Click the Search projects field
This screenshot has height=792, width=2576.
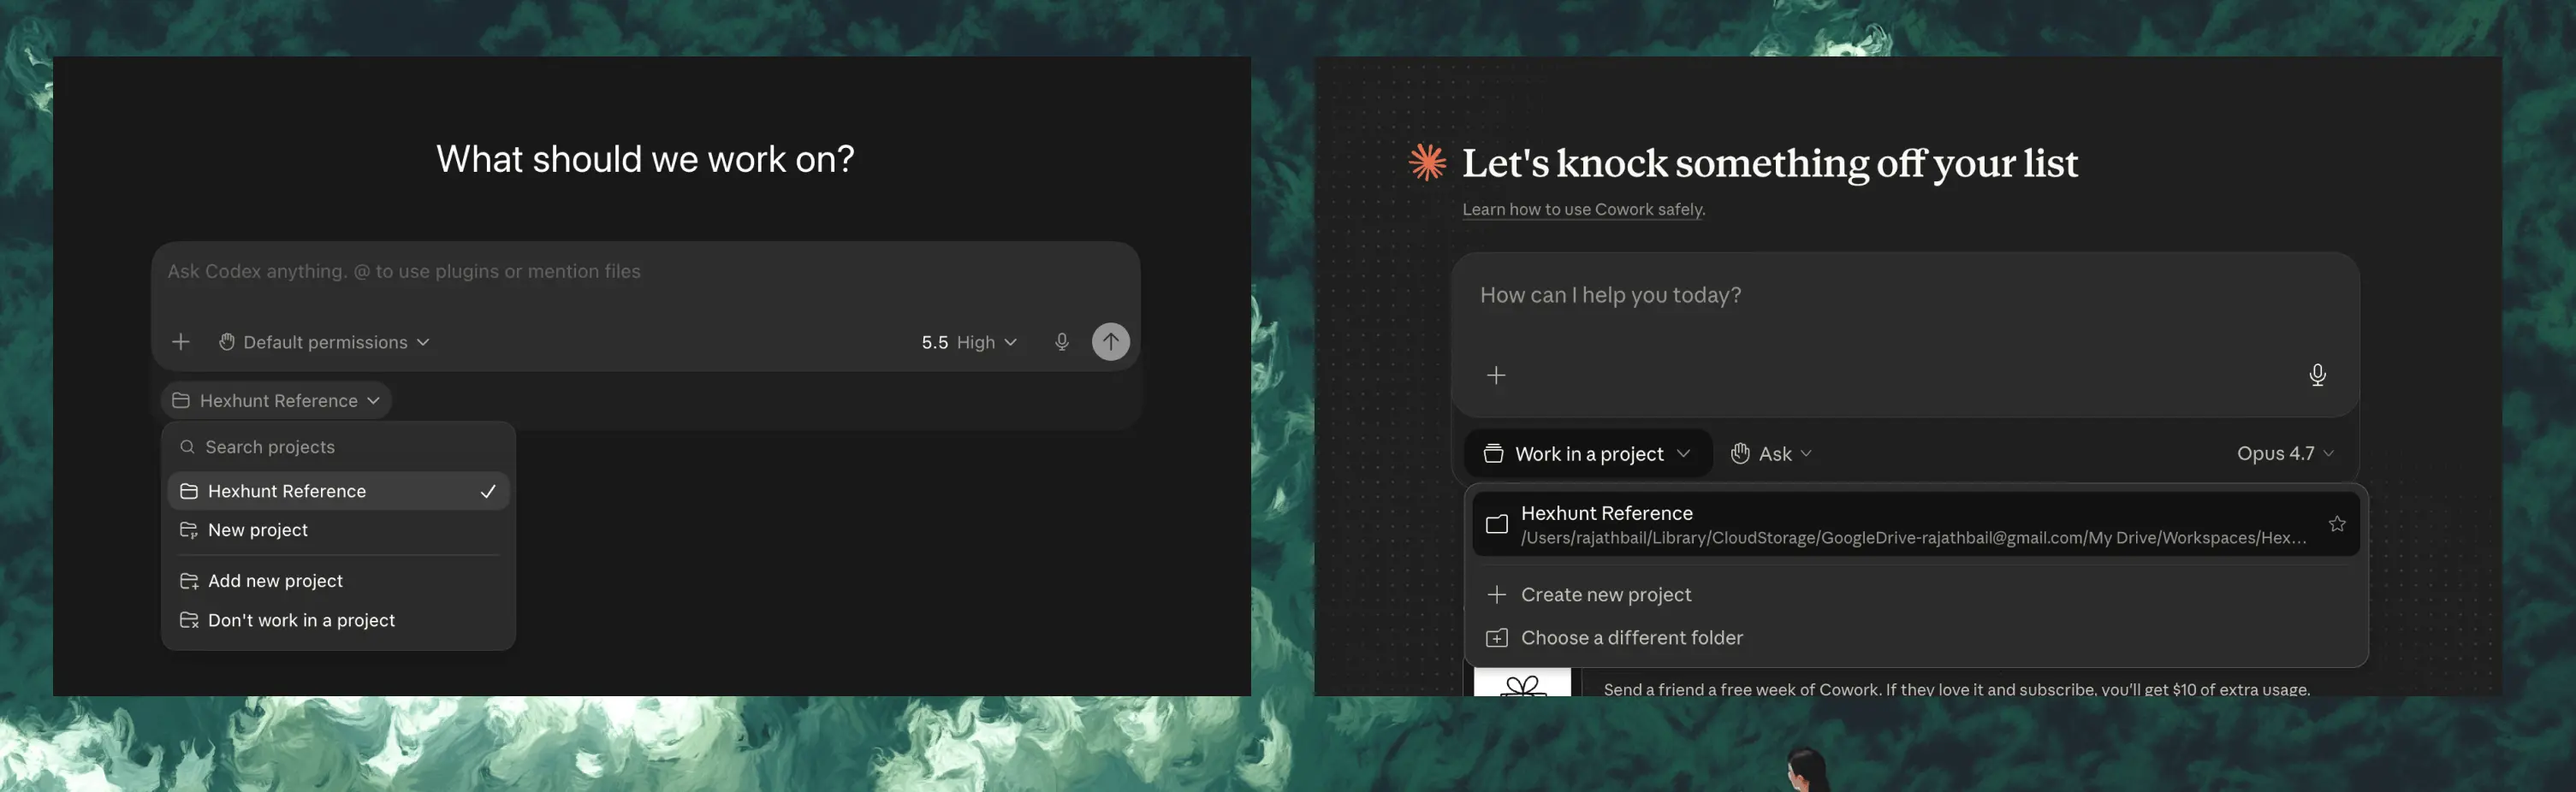point(338,447)
